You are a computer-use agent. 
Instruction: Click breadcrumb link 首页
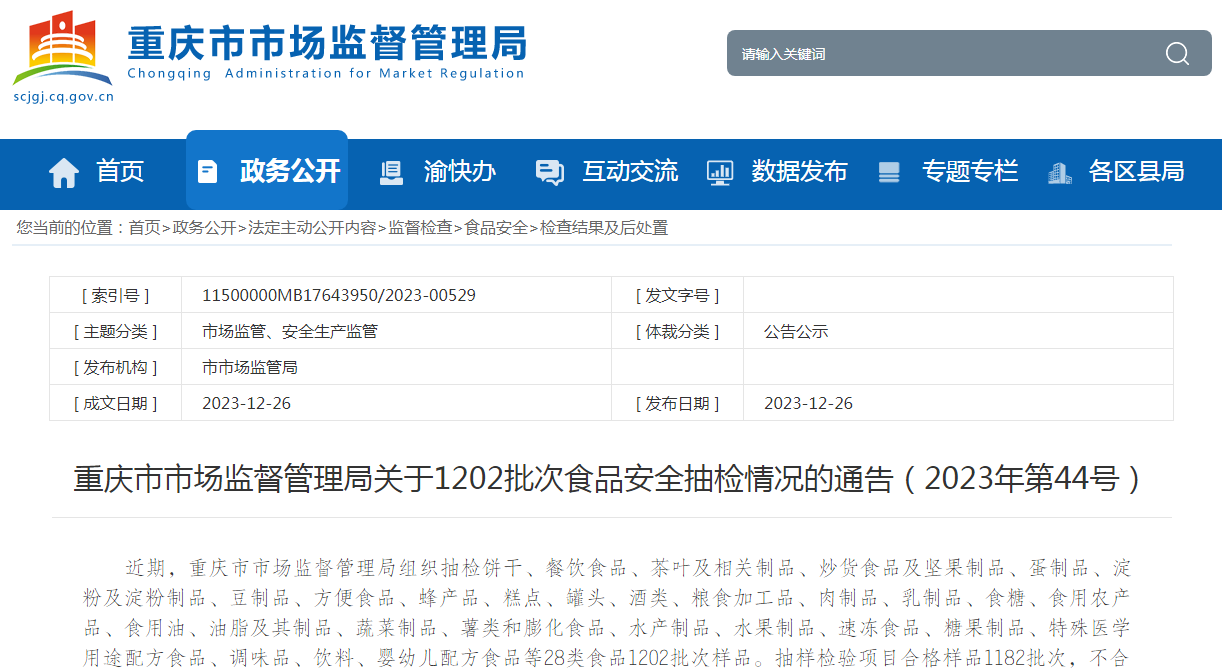[144, 228]
